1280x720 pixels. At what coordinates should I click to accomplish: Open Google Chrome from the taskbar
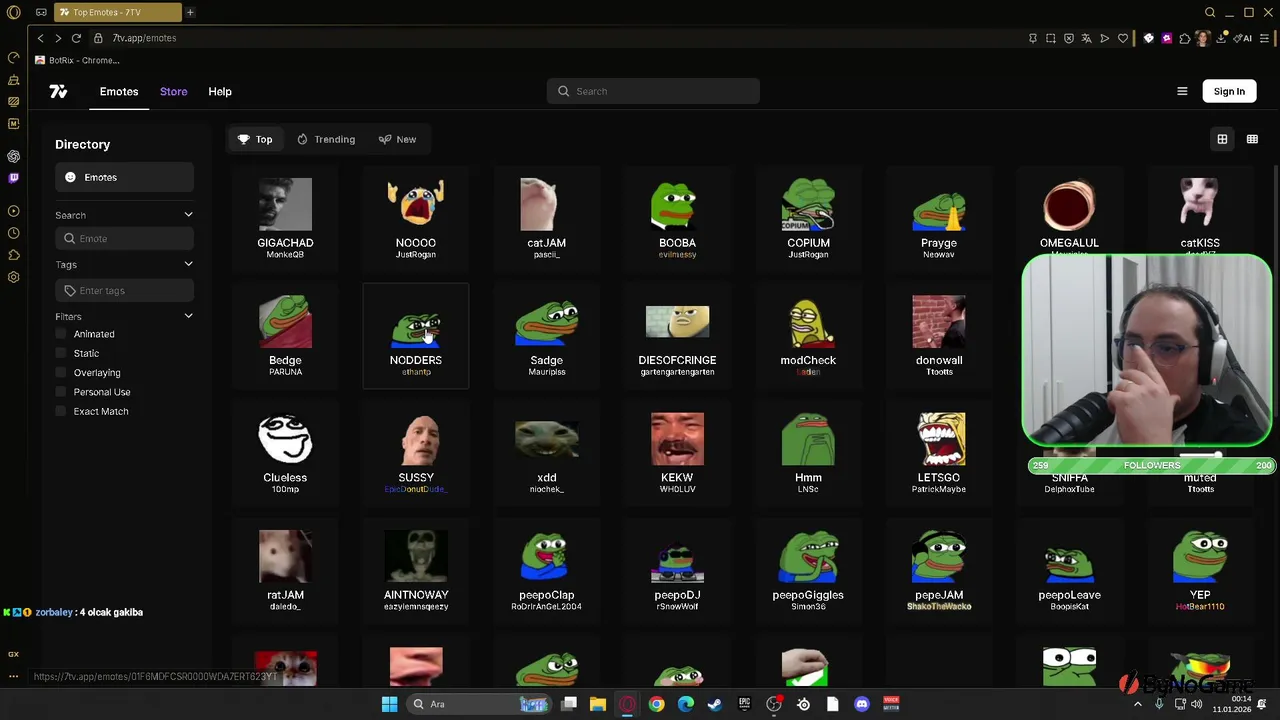pos(656,704)
